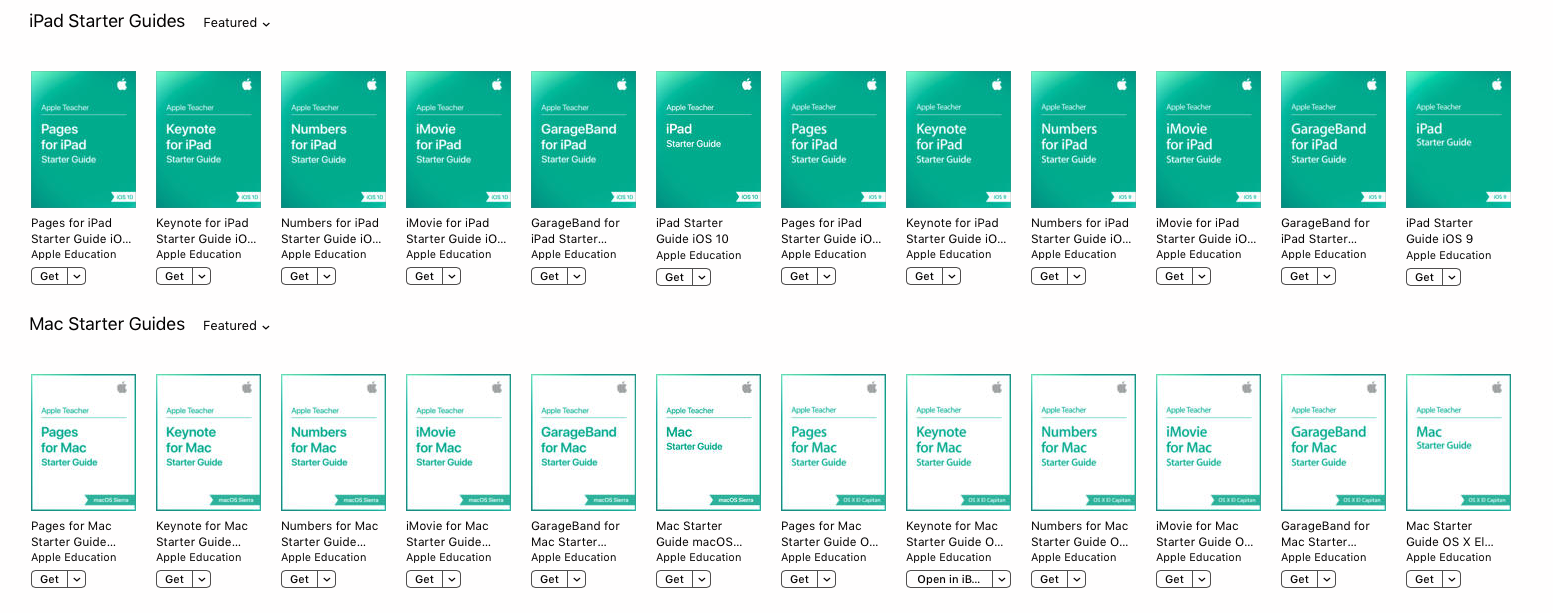Image resolution: width=1553 pixels, height=613 pixels.
Task: Click Get under Mac Starter Guide macOS Sierra
Action: click(x=675, y=579)
